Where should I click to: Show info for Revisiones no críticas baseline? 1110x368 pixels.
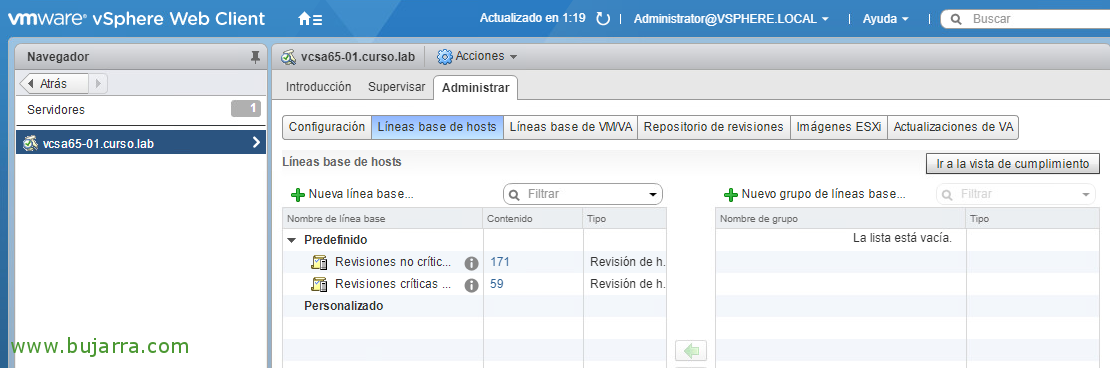pos(471,263)
